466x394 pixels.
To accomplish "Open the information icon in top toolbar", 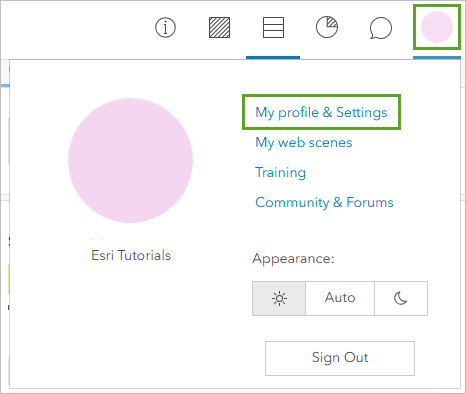I will tap(165, 27).
